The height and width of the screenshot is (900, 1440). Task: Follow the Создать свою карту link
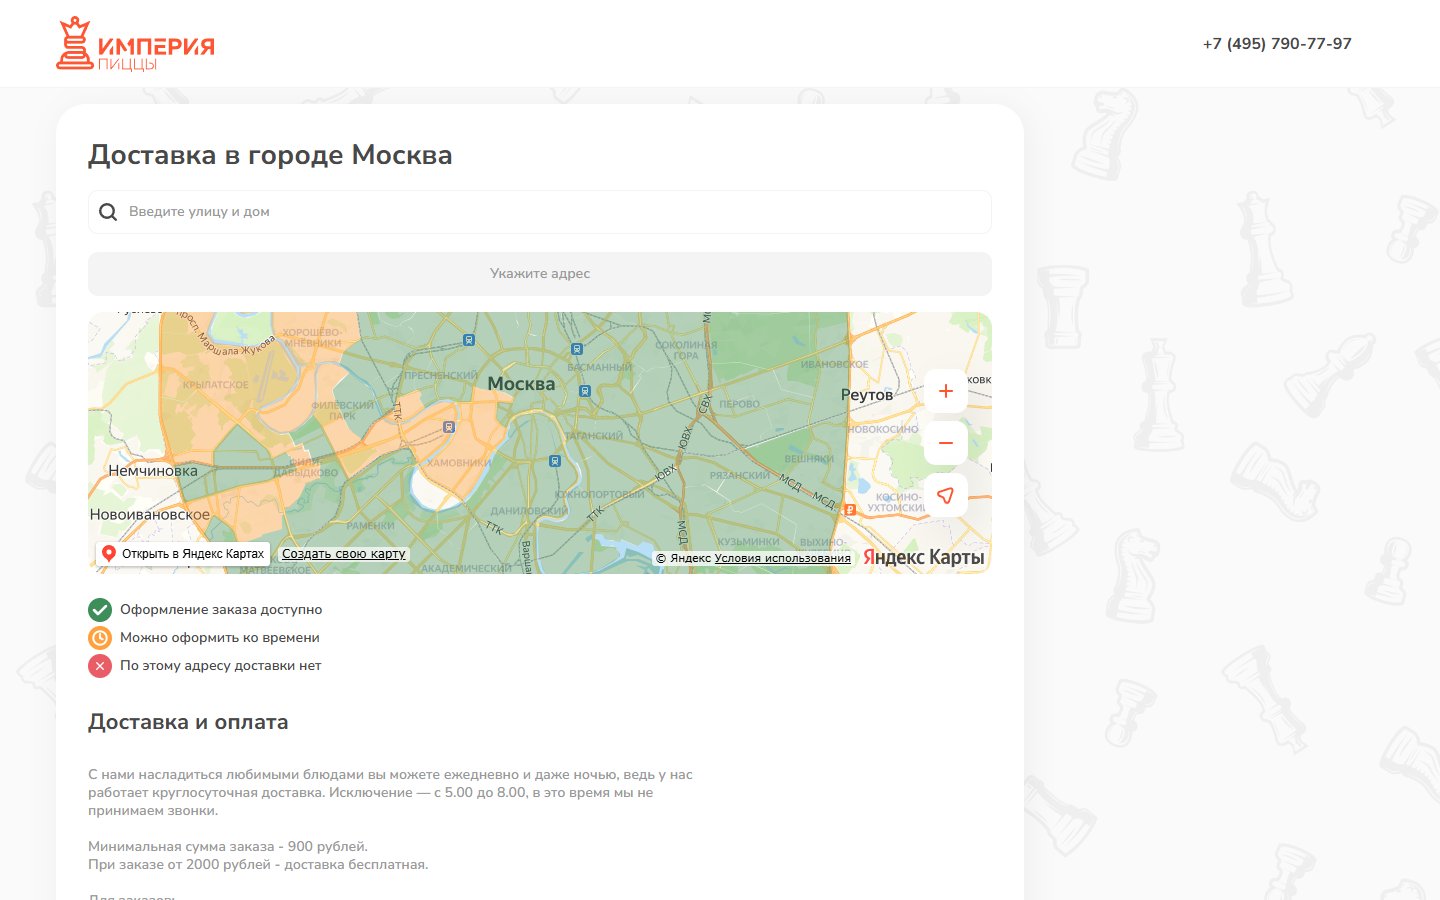(344, 554)
